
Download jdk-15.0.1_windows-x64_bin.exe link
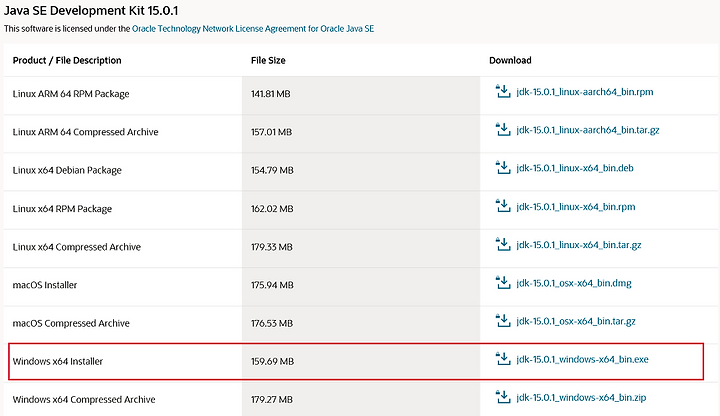[582, 359]
